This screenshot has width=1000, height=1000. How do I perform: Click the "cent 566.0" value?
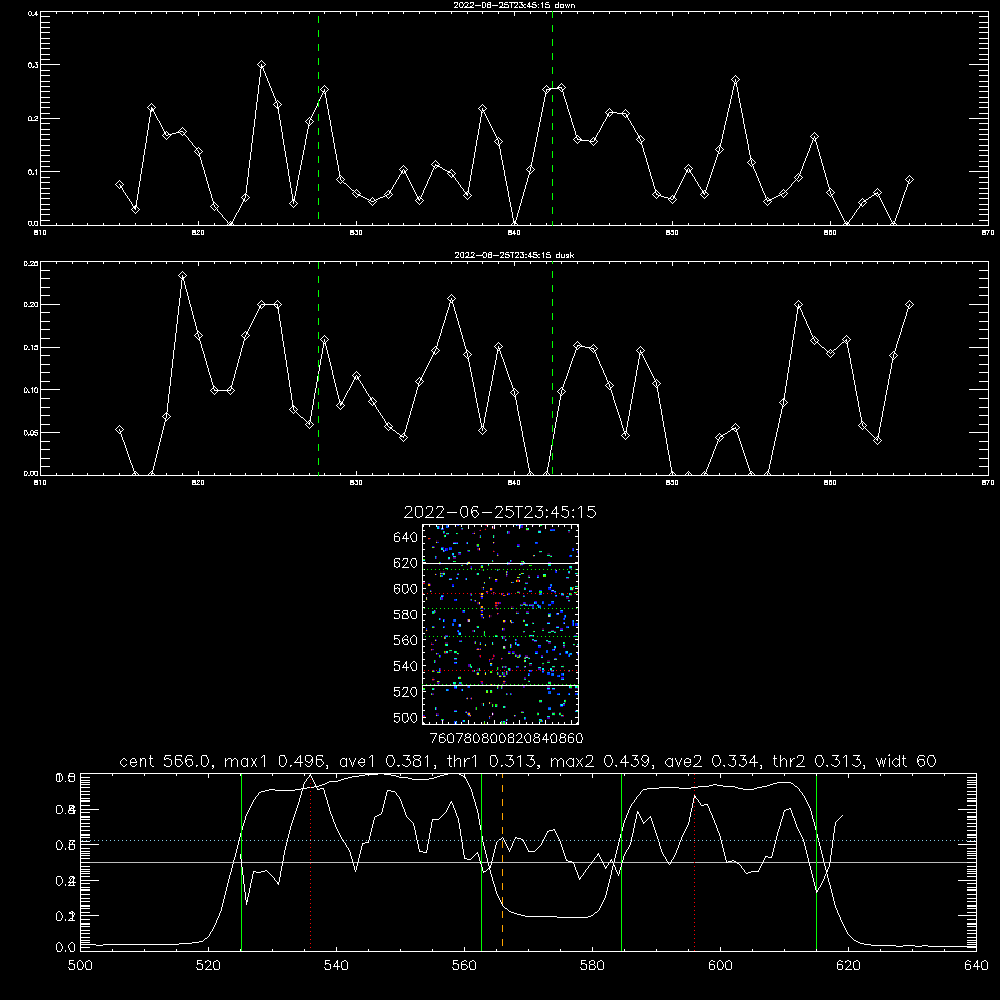[x=165, y=761]
